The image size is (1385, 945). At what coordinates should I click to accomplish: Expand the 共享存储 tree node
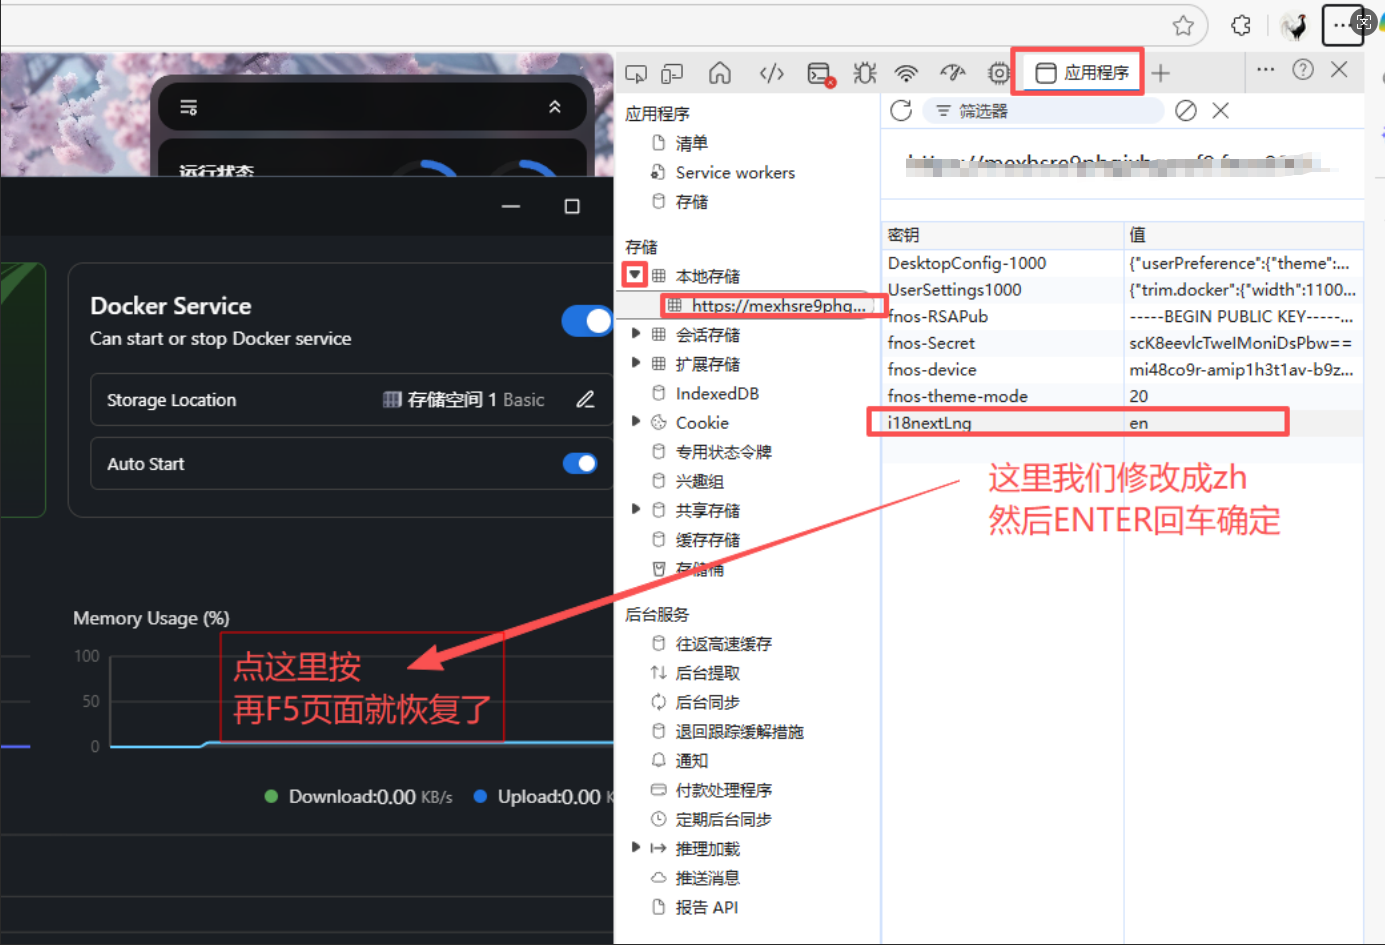pos(636,510)
